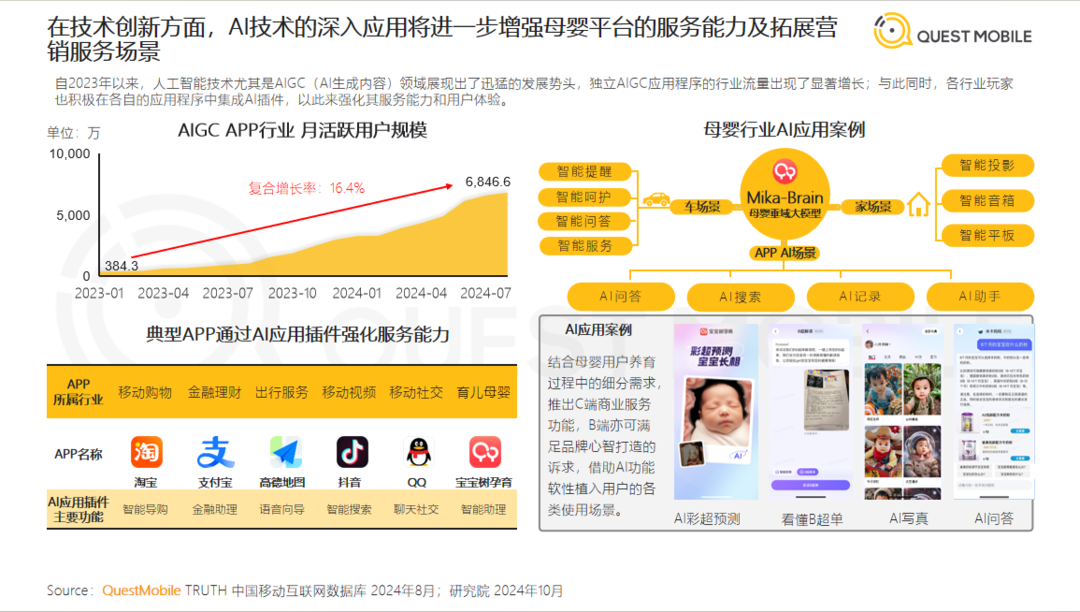Open the AI写真 screenshot thumbnail
The height and width of the screenshot is (612, 1080).
click(x=903, y=412)
